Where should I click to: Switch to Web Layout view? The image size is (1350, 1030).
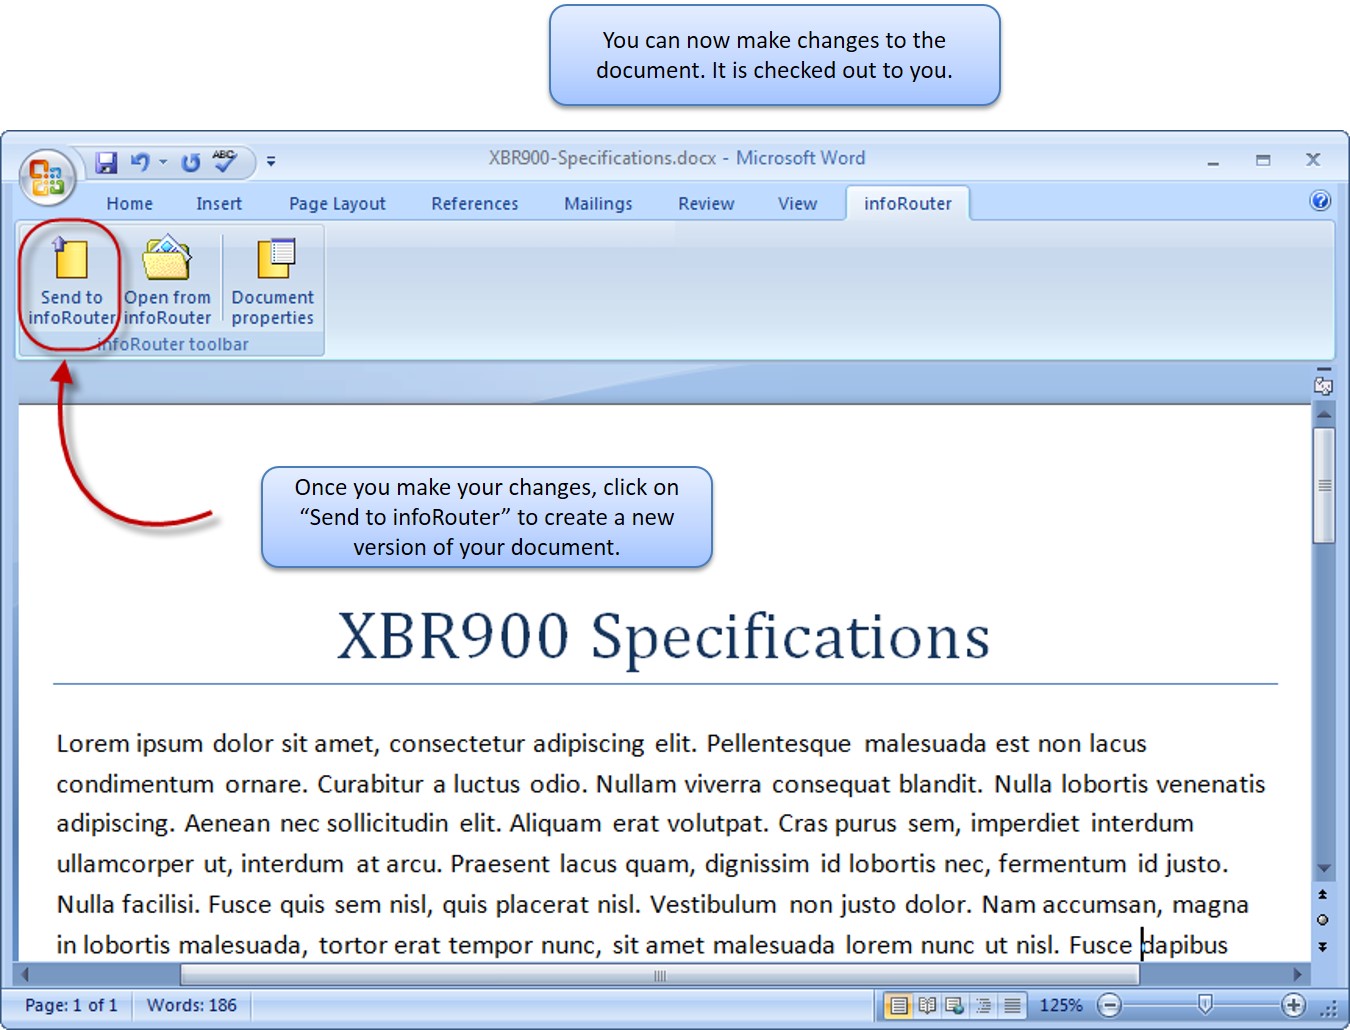point(955,1005)
